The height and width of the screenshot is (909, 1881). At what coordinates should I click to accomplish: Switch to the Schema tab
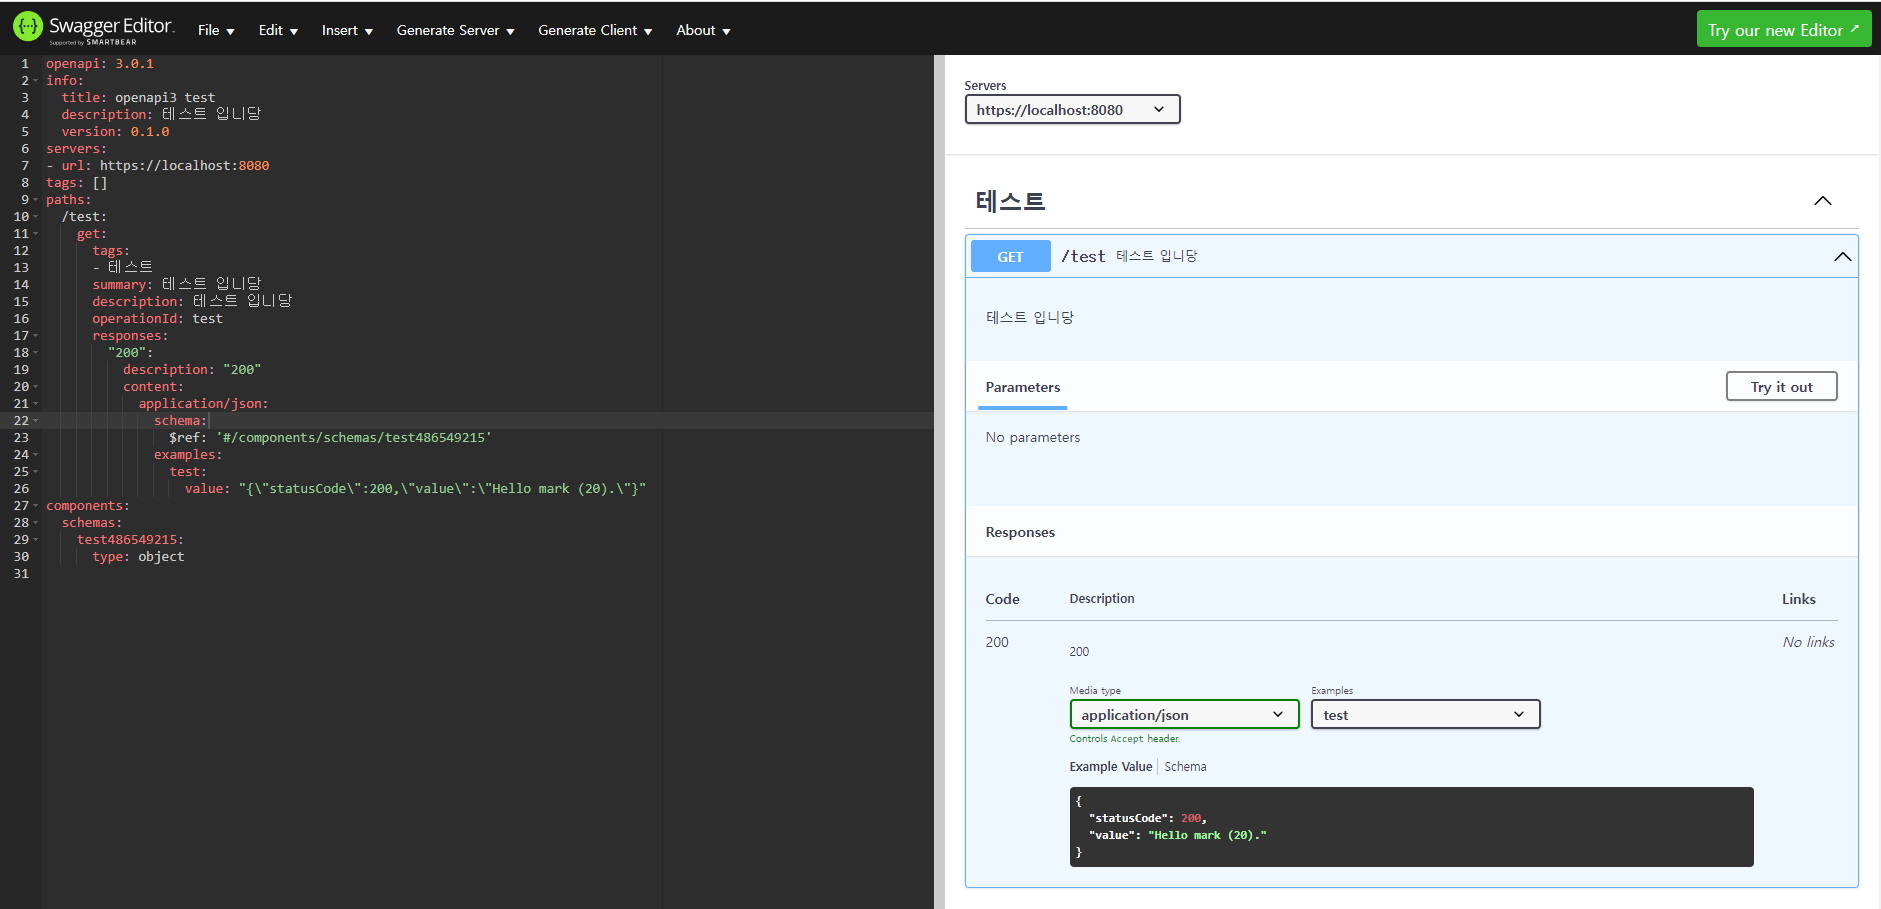pos(1185,767)
